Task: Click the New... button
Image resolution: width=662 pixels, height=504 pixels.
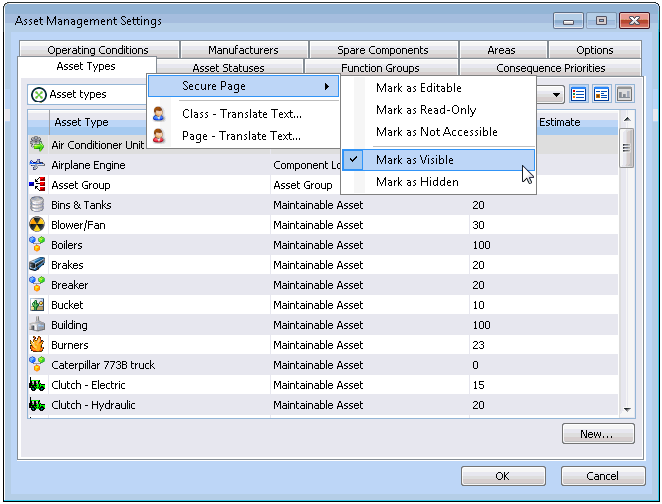Action: [x=598, y=434]
